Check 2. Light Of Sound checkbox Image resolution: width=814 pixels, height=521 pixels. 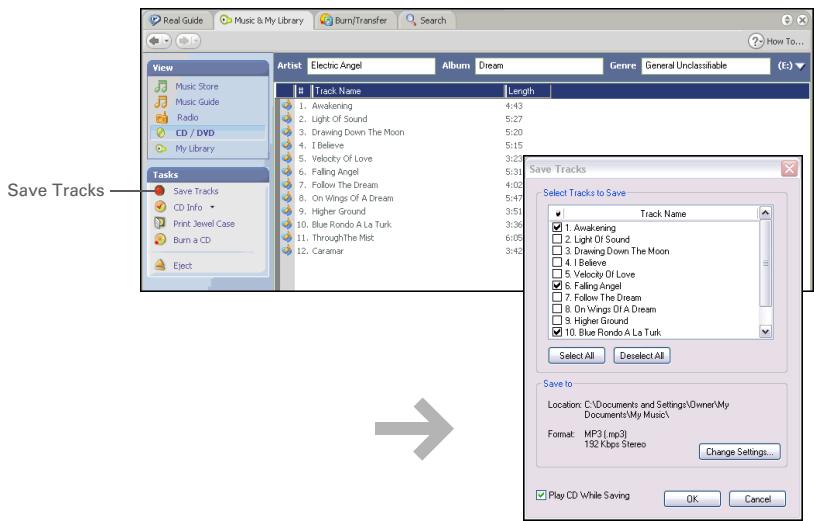point(557,239)
